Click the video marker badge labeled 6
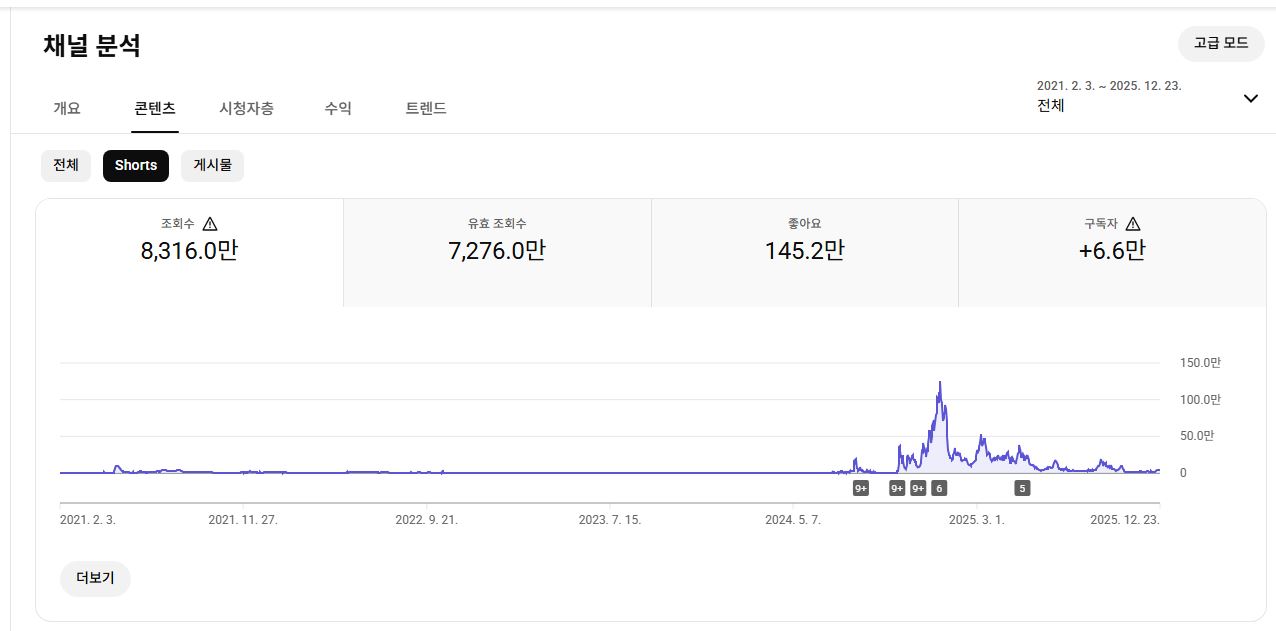This screenshot has height=631, width=1276. coord(939,488)
